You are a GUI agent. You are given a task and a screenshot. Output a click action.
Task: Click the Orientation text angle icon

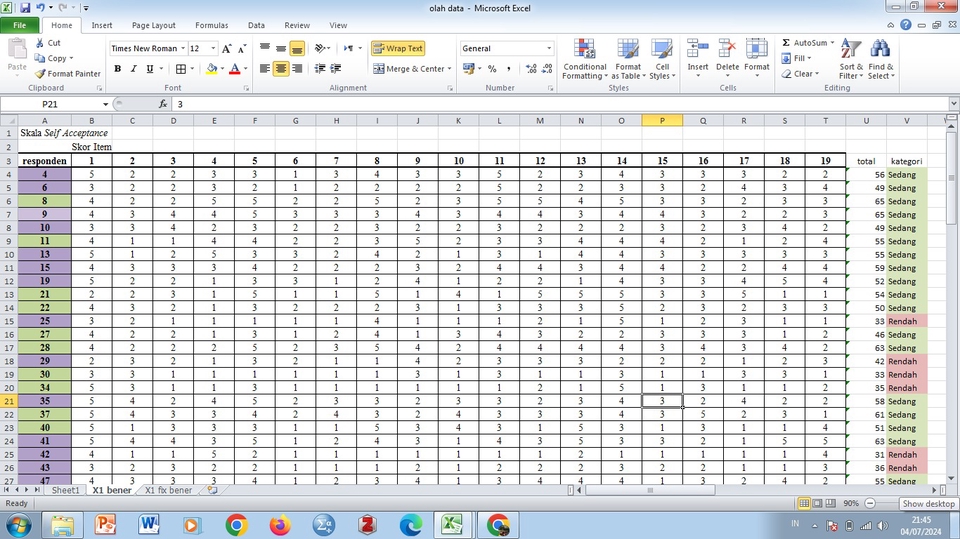320,48
